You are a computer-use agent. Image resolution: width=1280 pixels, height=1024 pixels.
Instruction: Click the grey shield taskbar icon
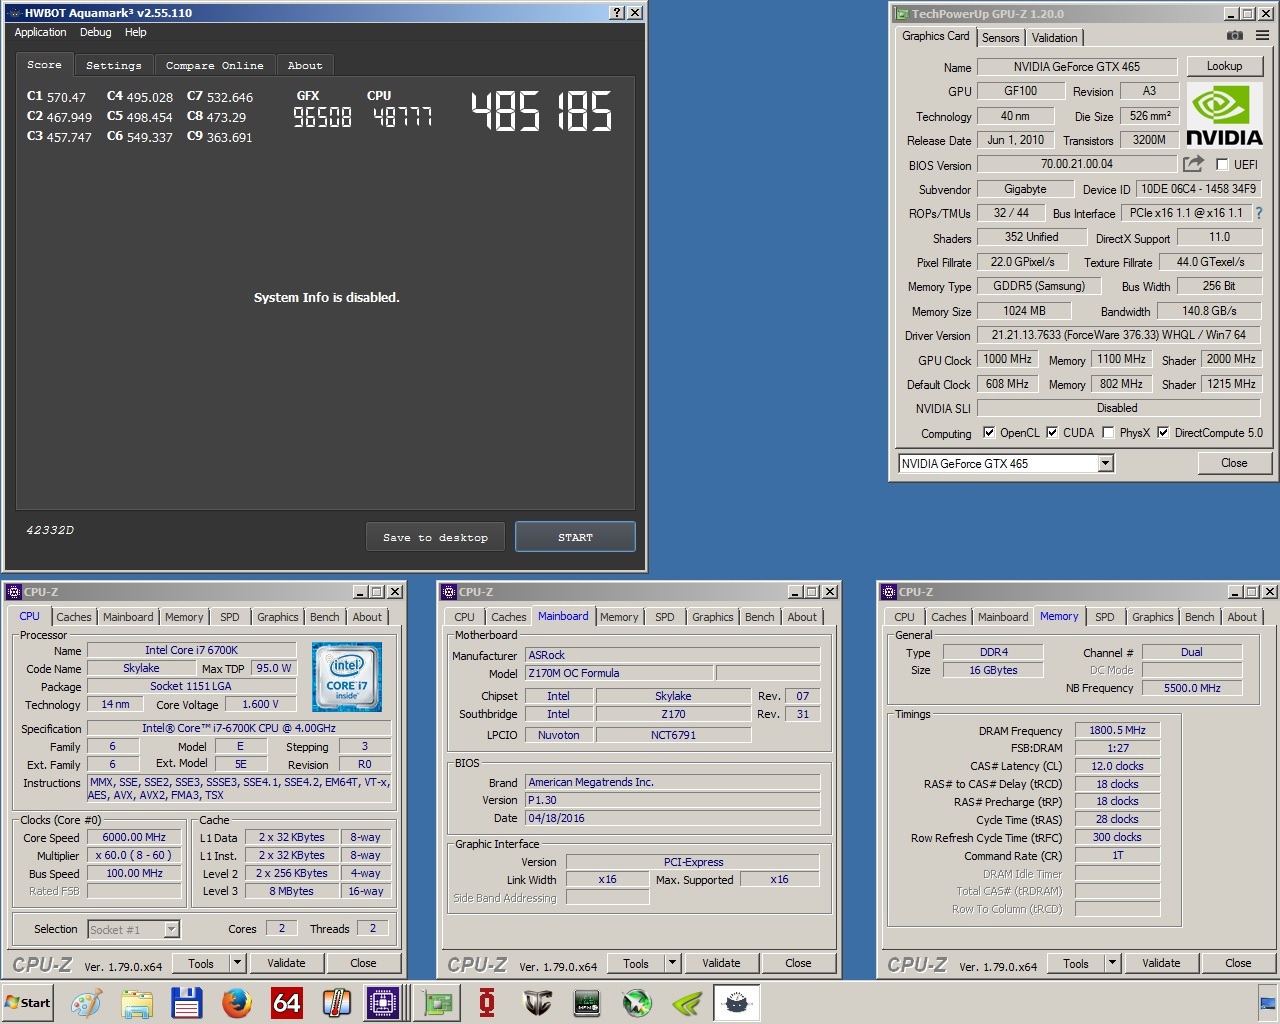(537, 1003)
